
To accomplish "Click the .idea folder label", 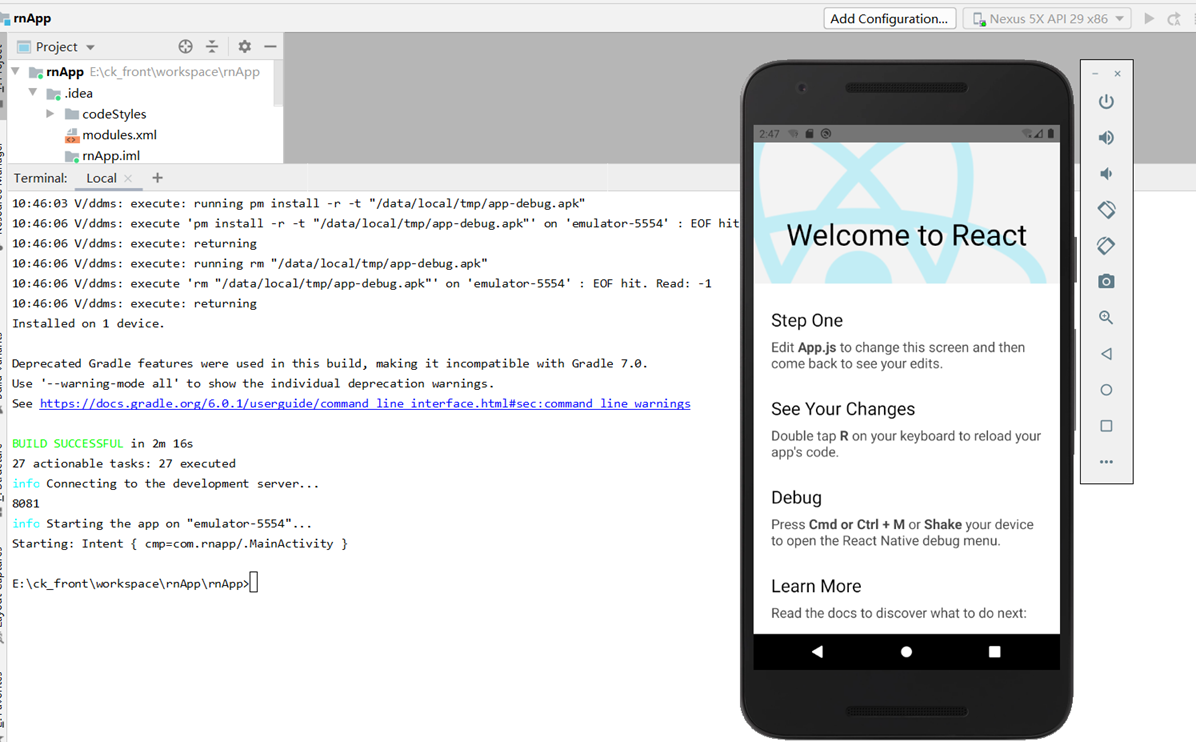I will 79,93.
